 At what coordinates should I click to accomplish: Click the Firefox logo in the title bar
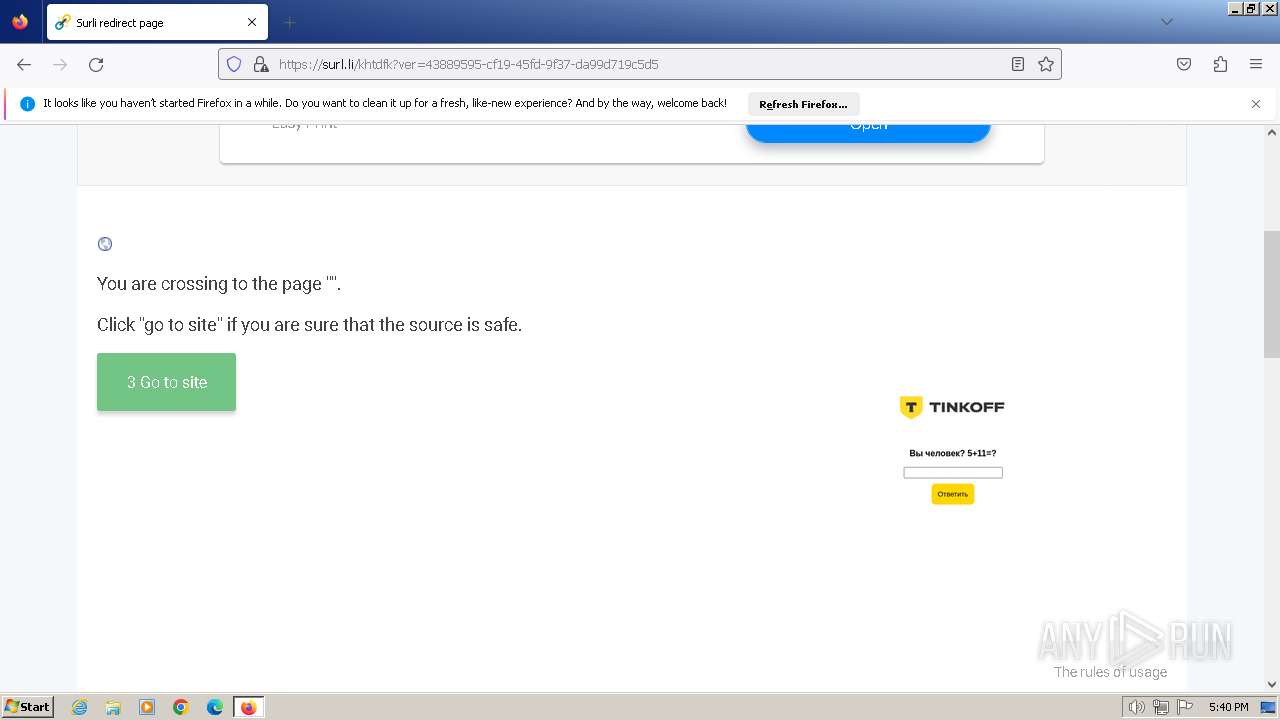20,21
